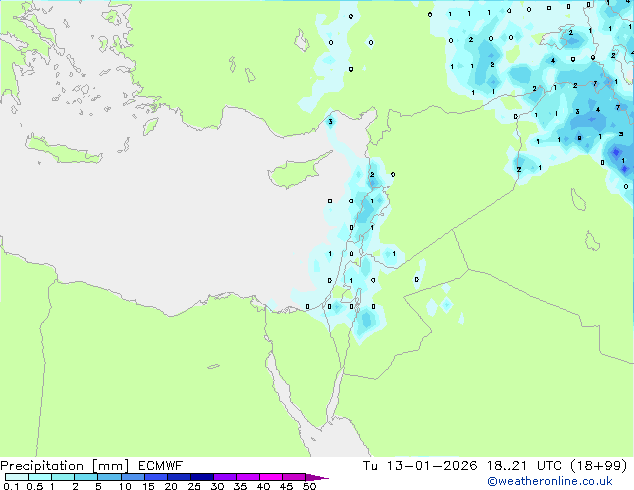Click the 10–15 mm legend swatch
Screen dimensions: 634x490
pyautogui.click(x=132, y=477)
